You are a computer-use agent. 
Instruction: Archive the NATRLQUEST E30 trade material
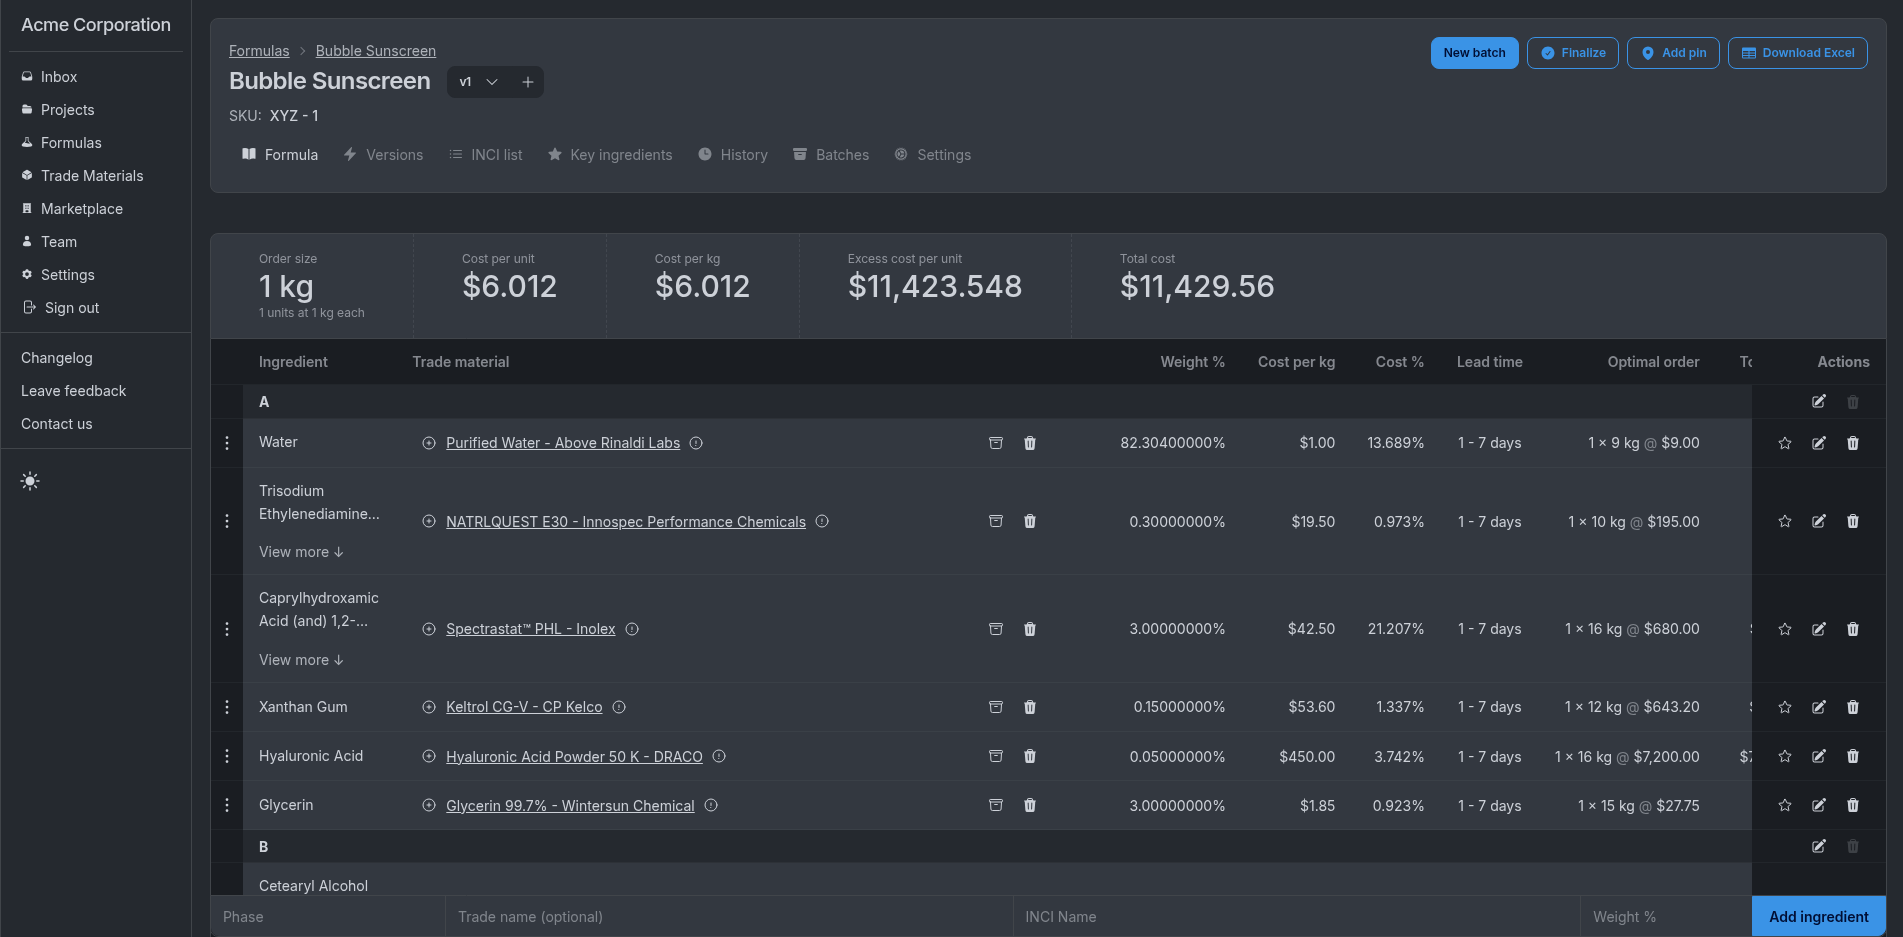click(x=996, y=521)
